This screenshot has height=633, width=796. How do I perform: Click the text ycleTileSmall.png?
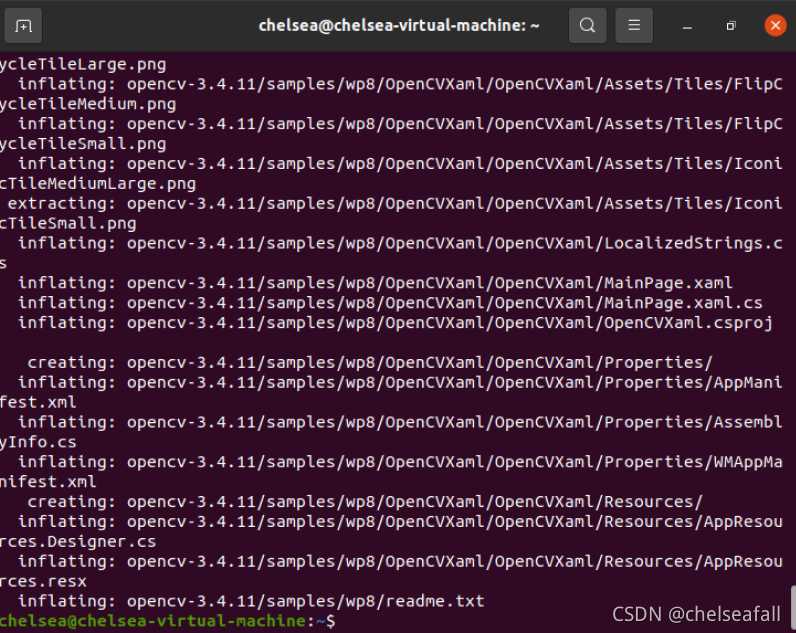83,144
